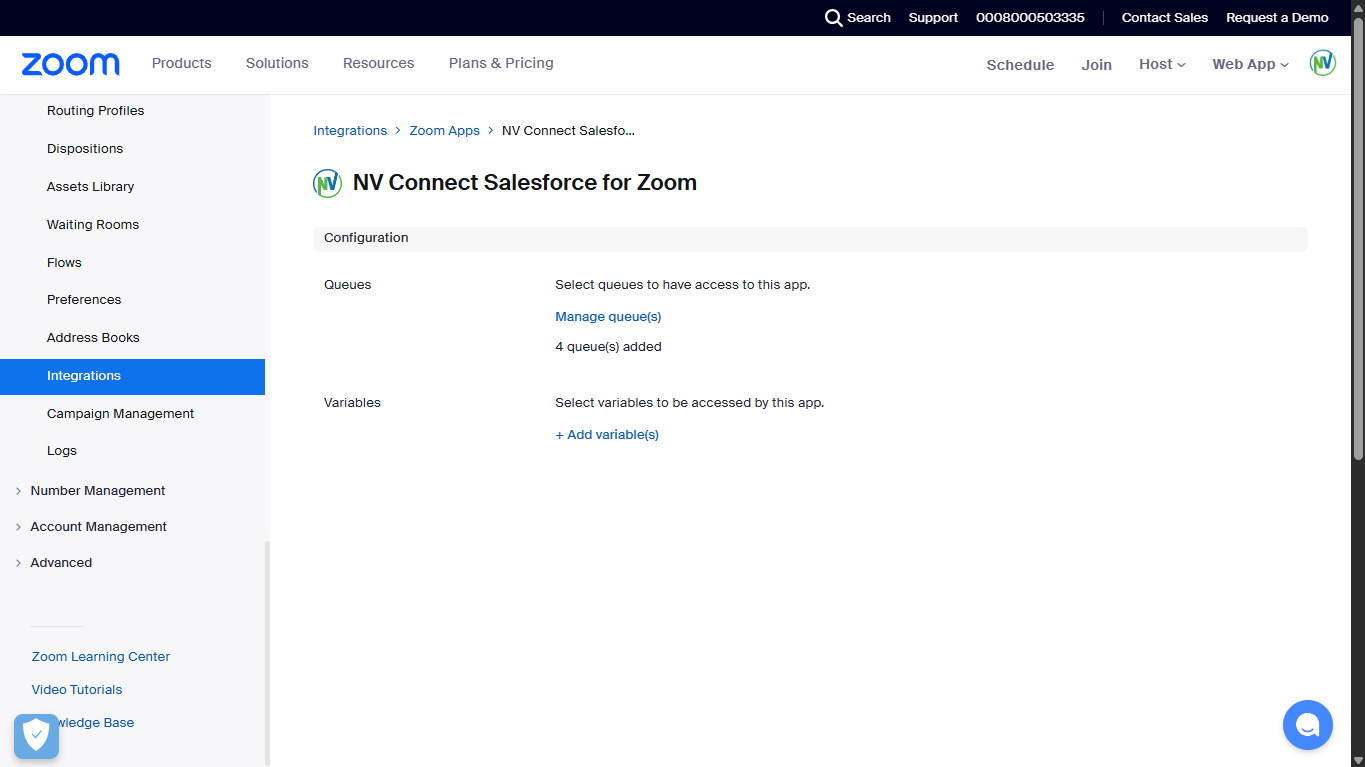The width and height of the screenshot is (1365, 767).
Task: Open Dispositions in sidebar
Action: point(85,149)
